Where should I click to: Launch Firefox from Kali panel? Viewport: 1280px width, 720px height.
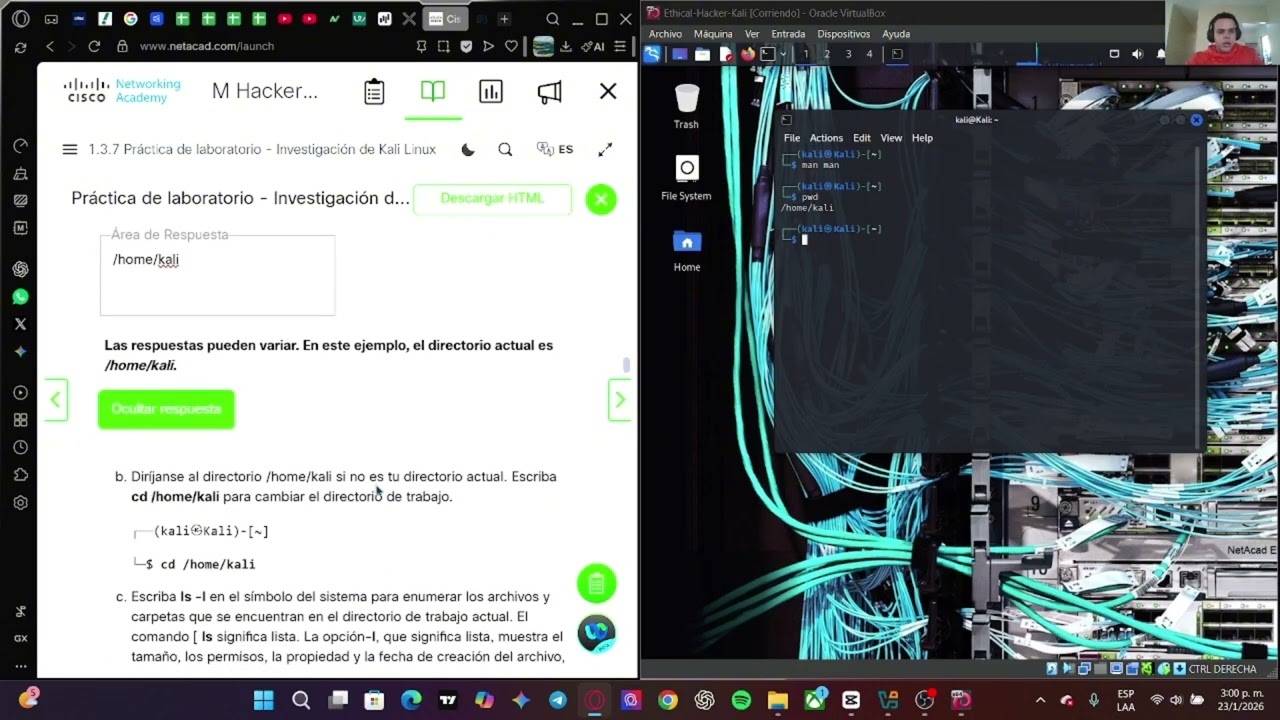747,54
